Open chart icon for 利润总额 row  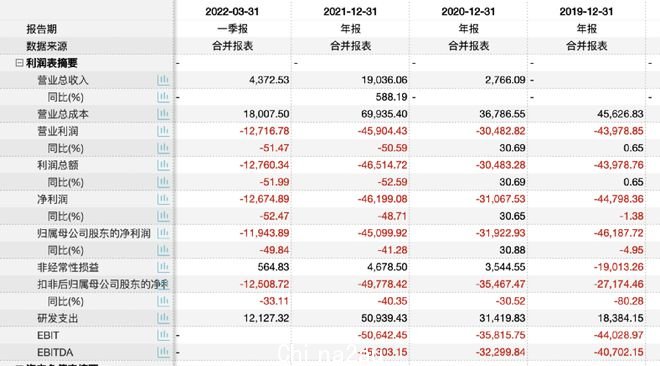coord(163,165)
